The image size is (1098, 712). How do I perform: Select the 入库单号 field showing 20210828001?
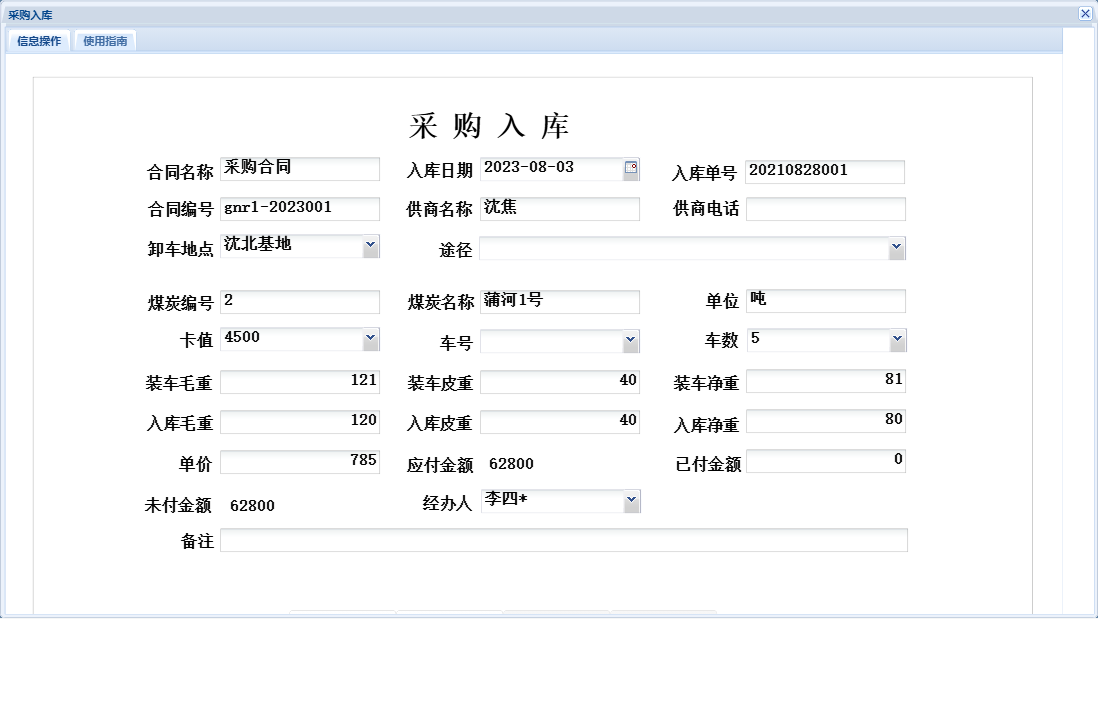[826, 171]
